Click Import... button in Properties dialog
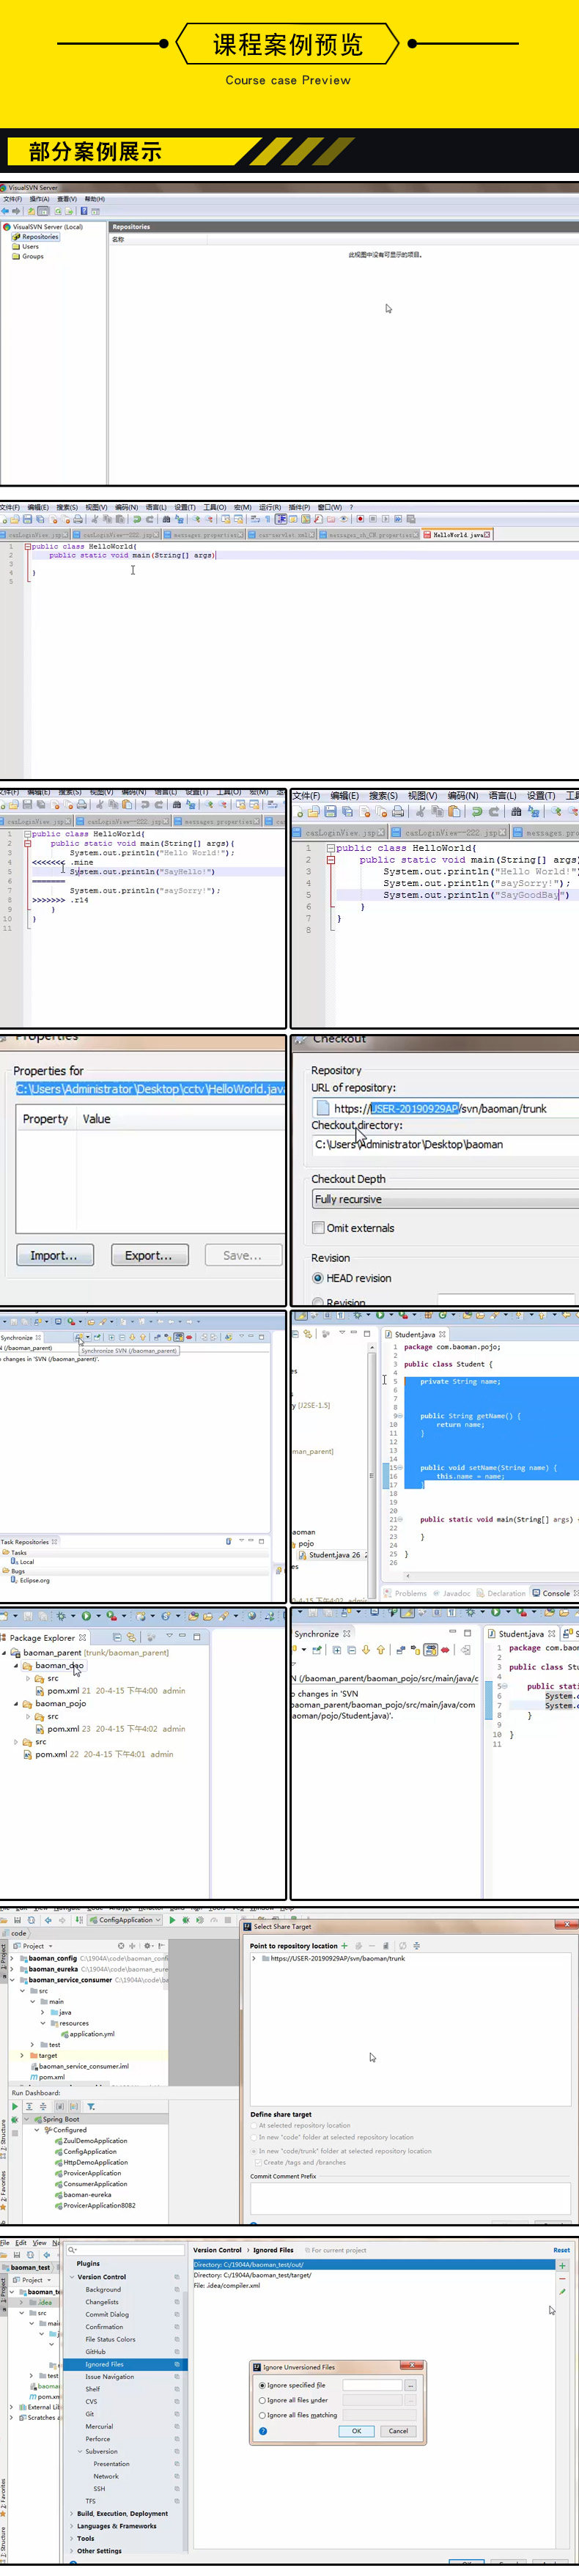 tap(55, 1255)
